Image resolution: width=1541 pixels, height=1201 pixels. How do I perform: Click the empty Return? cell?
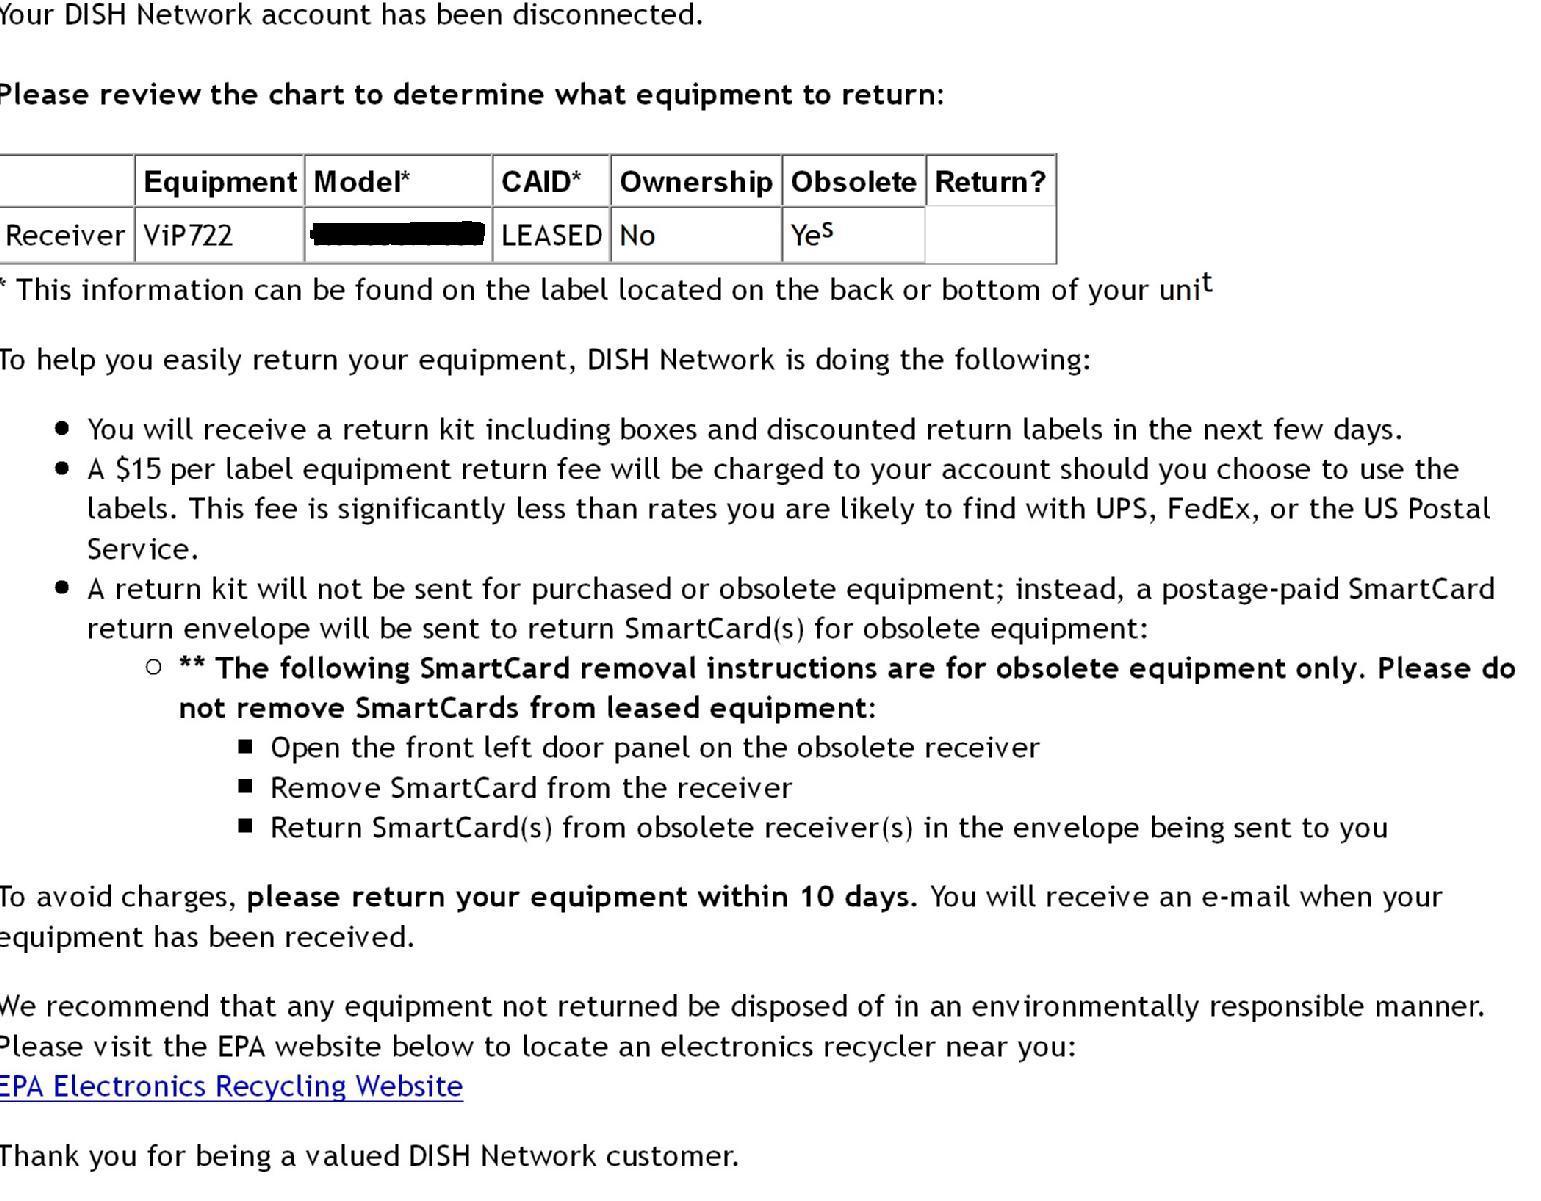point(990,235)
